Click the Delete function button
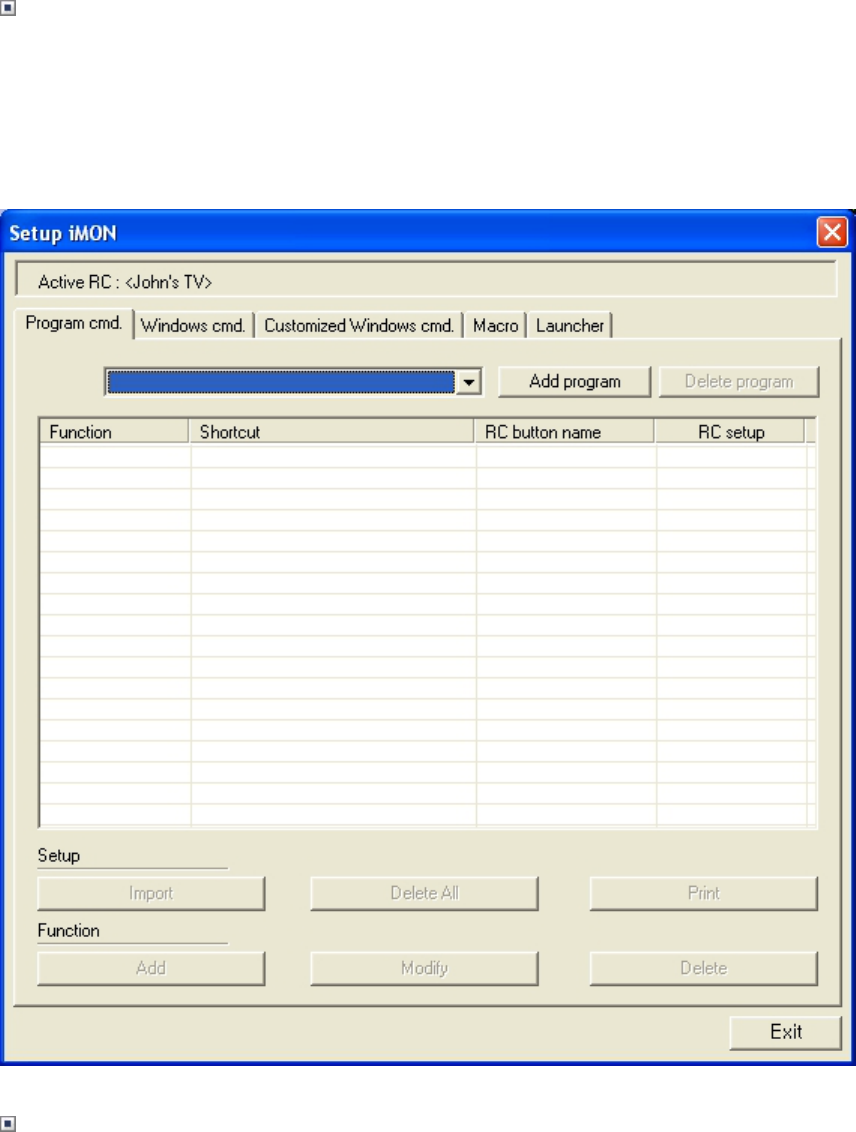Screen dimensions: 856x1132 (x=704, y=969)
